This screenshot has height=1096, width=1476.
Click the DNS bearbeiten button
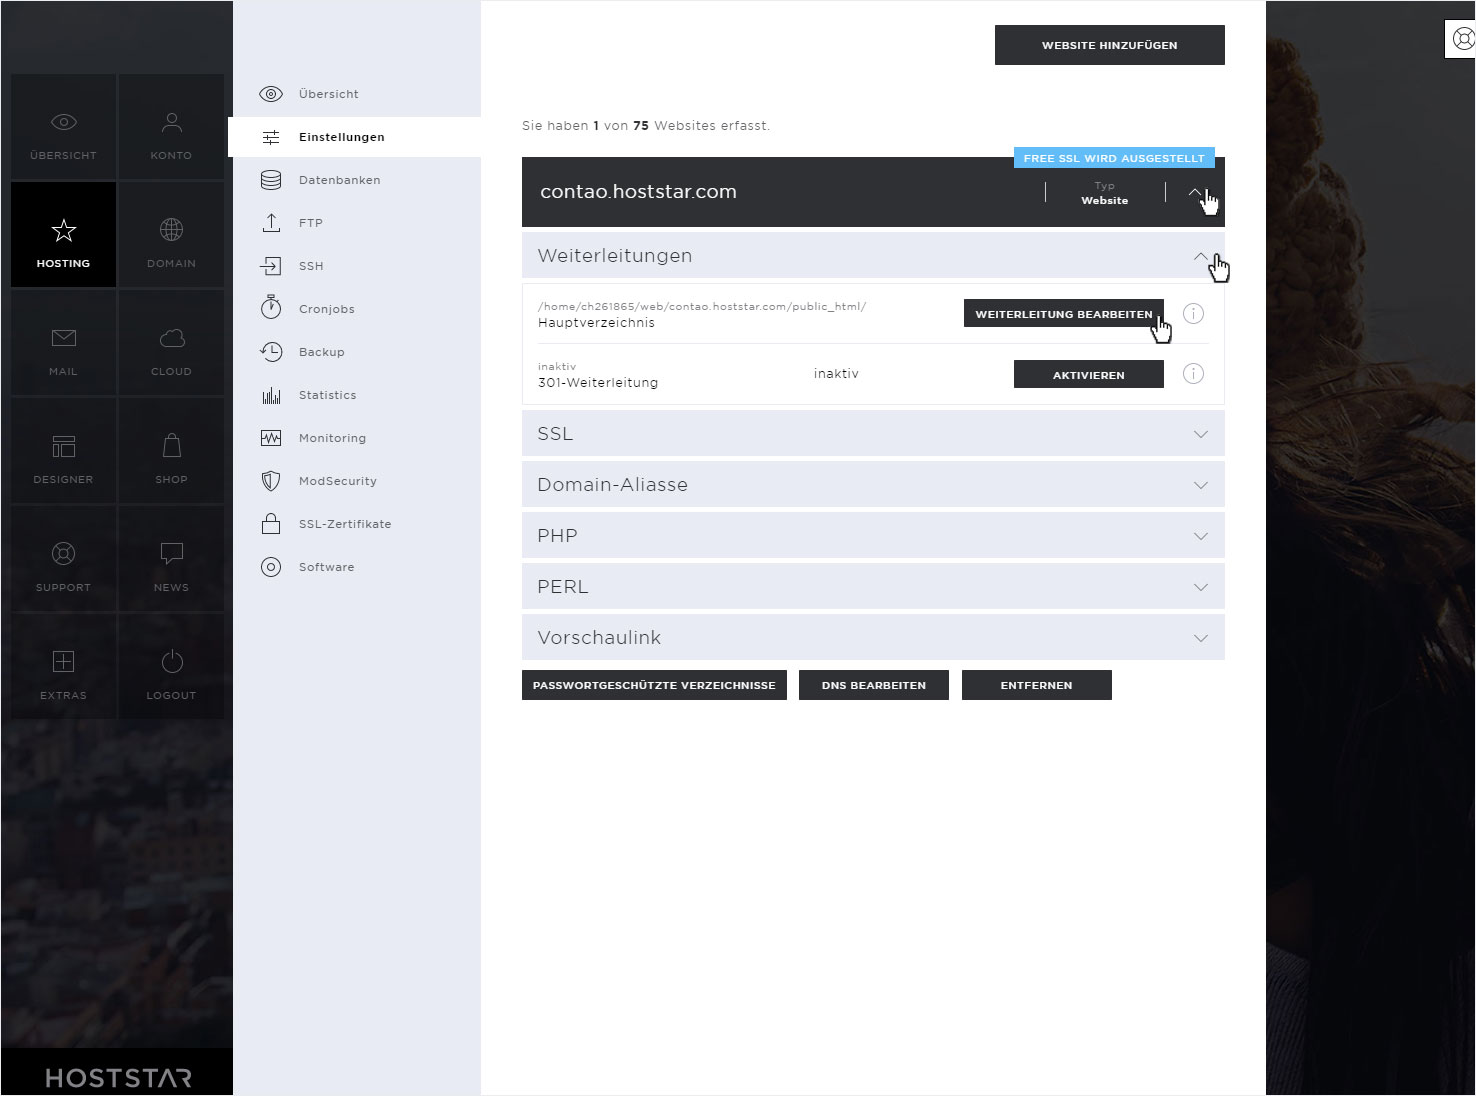click(x=874, y=685)
